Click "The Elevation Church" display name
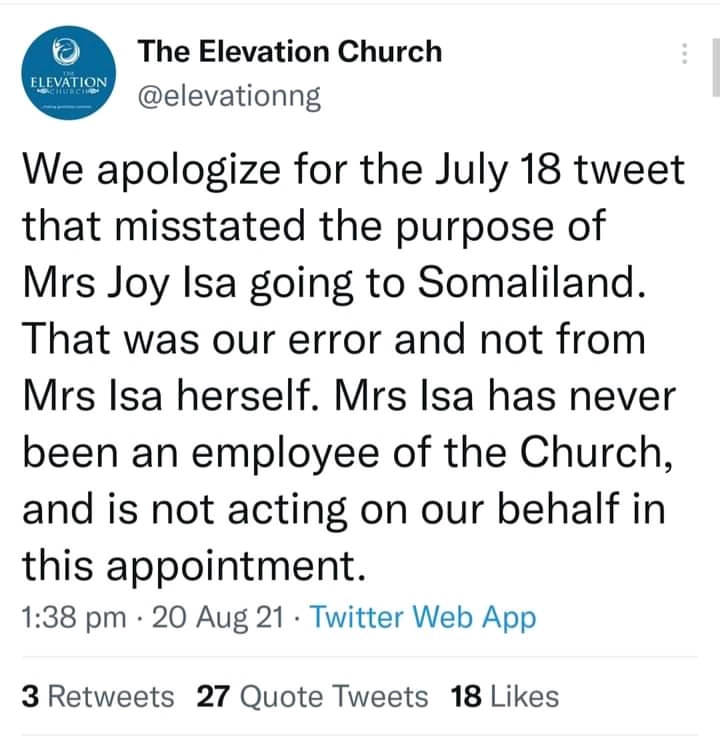Screen dimensions: 720x746 coord(289,51)
